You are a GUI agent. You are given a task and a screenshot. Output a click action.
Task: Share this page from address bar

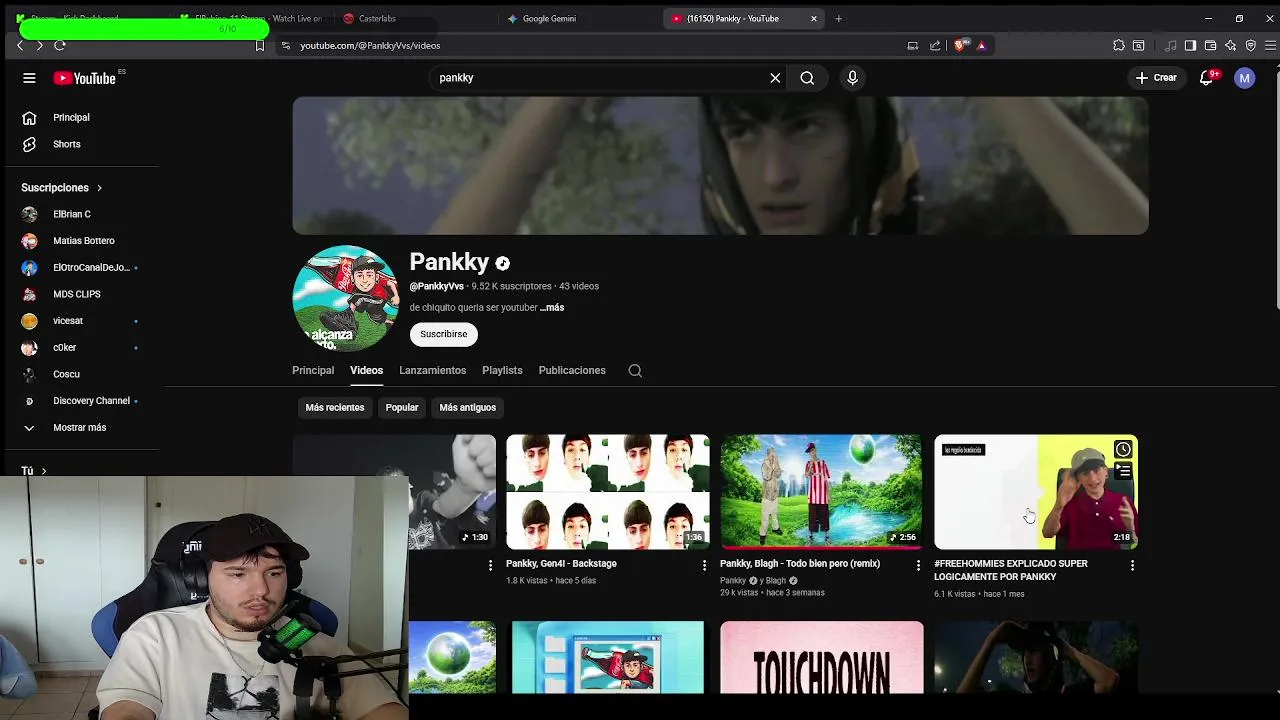click(935, 45)
